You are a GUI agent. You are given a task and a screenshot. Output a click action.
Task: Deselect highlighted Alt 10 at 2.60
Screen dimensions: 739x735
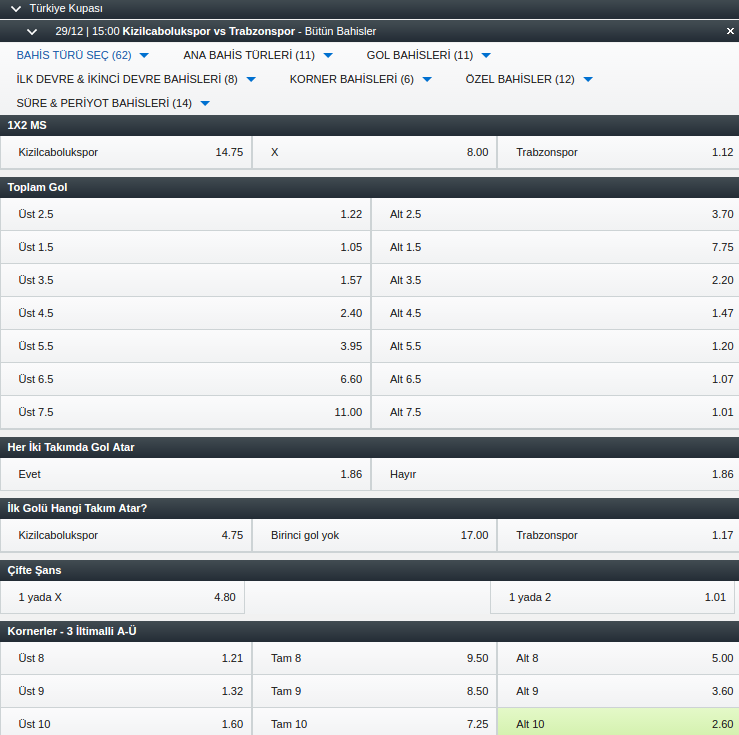pyautogui.click(x=618, y=722)
